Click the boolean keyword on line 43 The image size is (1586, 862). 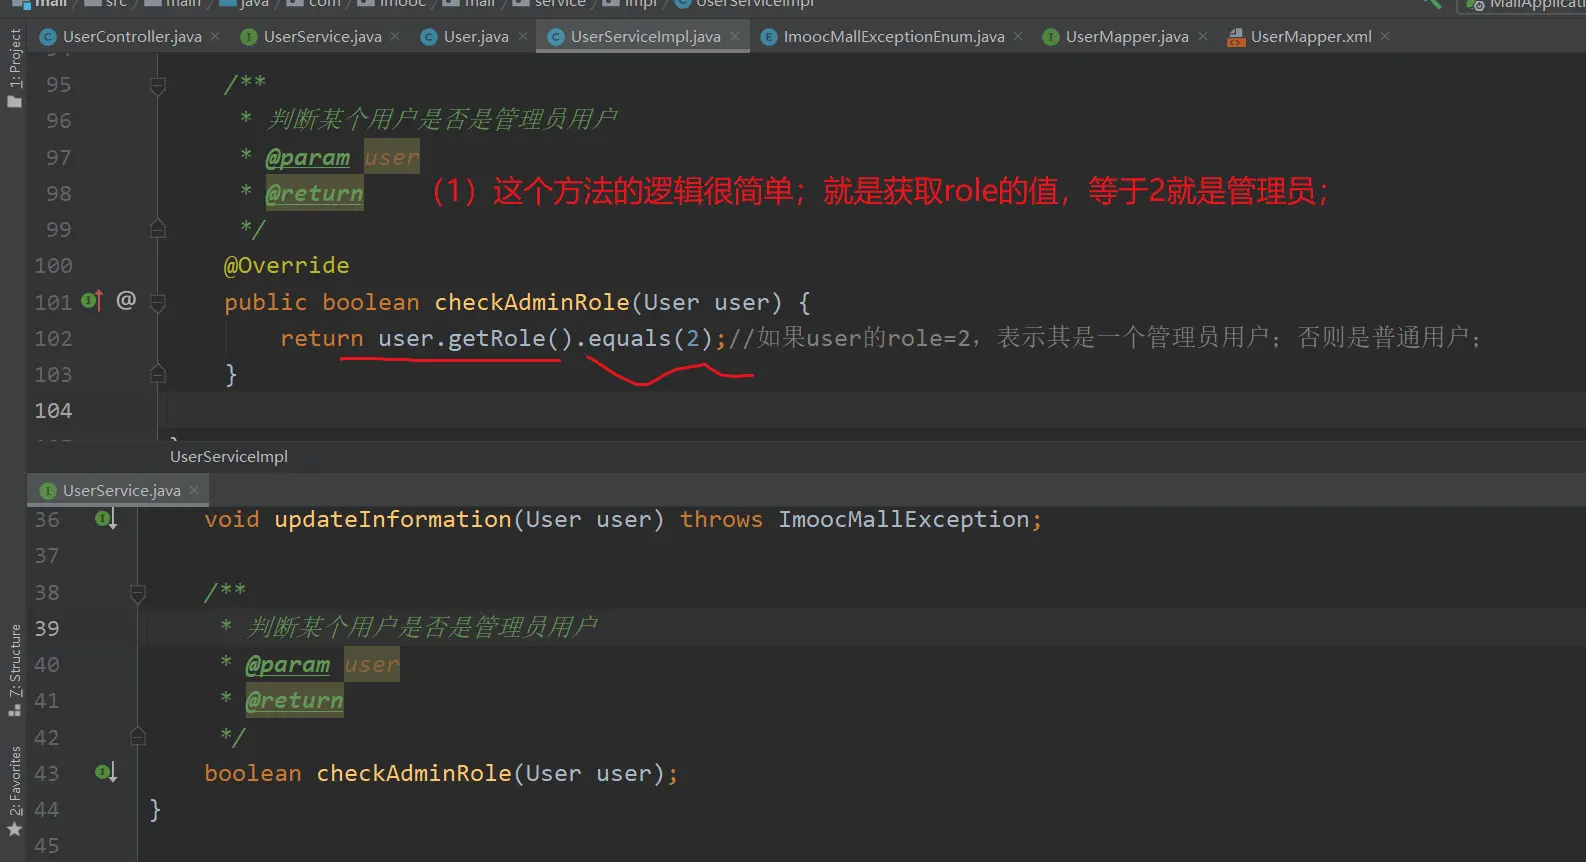click(x=253, y=774)
